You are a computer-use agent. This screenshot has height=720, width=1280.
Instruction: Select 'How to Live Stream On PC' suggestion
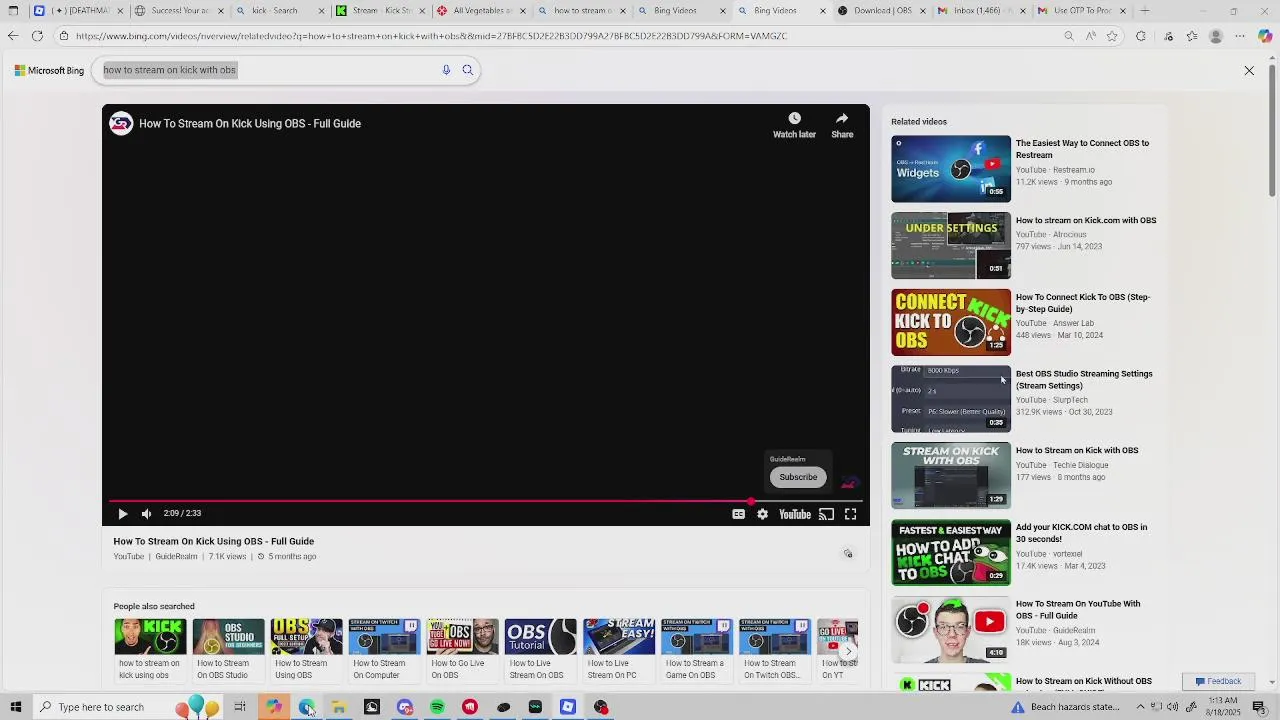click(618, 650)
